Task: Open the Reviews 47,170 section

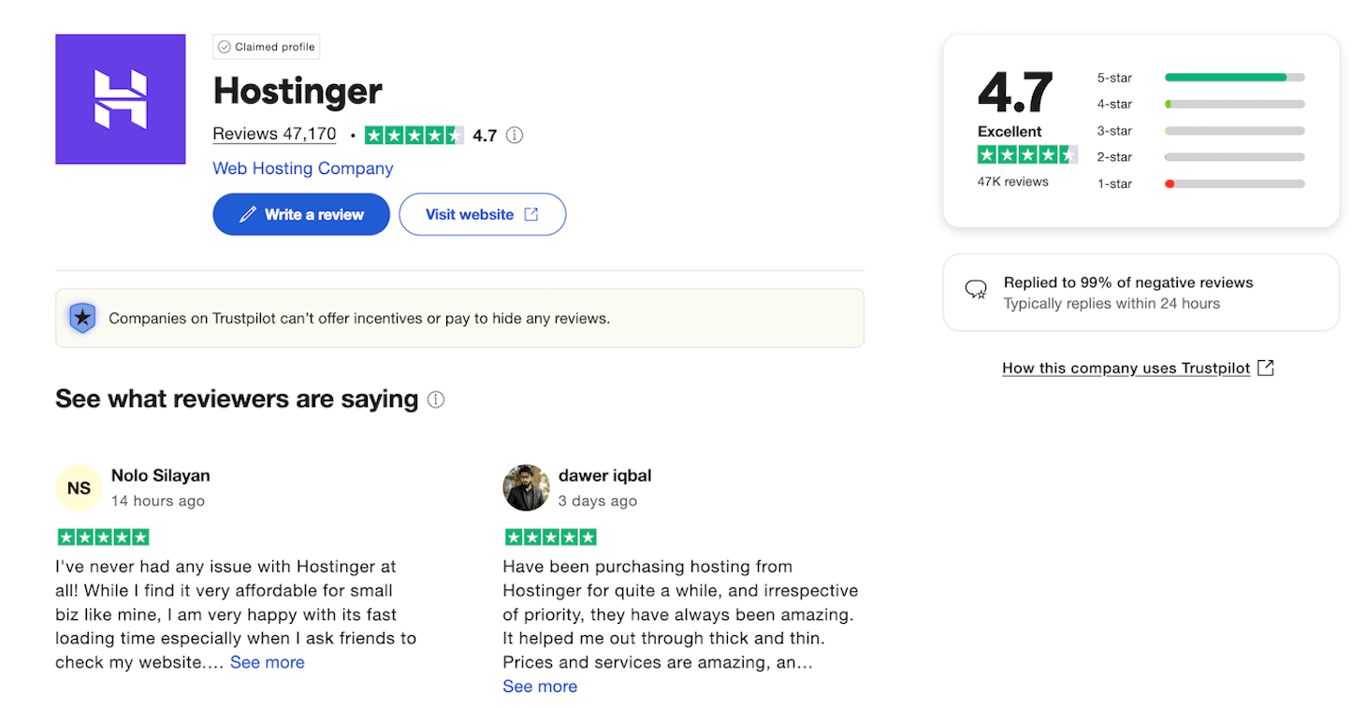Action: (x=274, y=133)
